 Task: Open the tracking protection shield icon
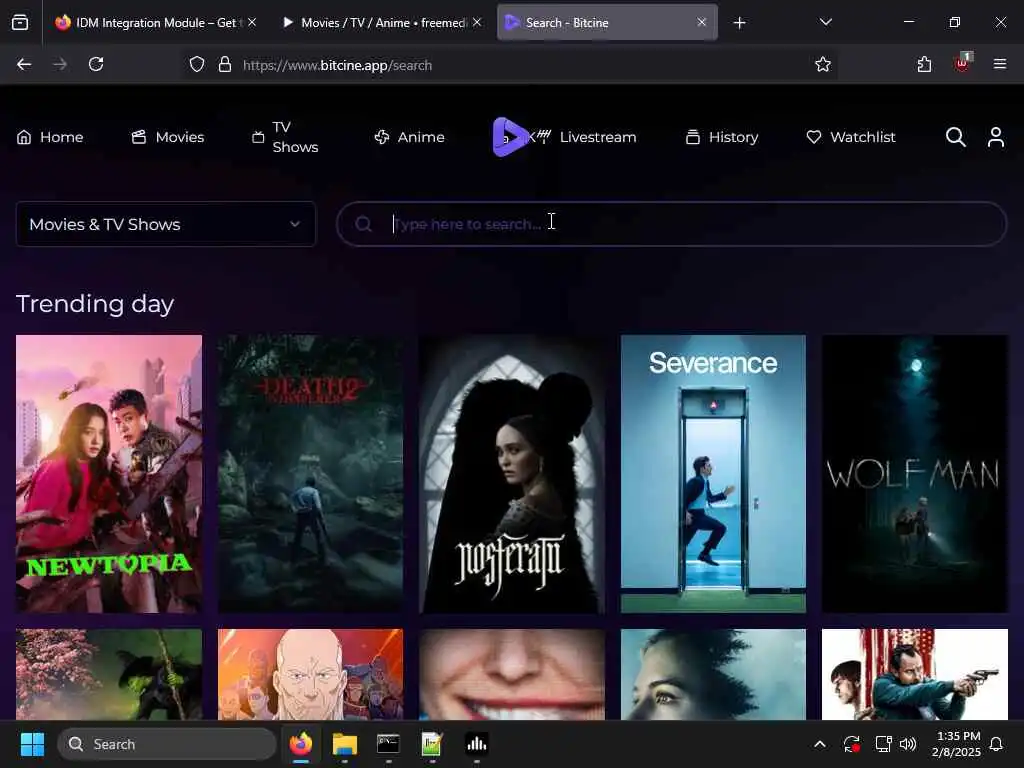coord(197,65)
